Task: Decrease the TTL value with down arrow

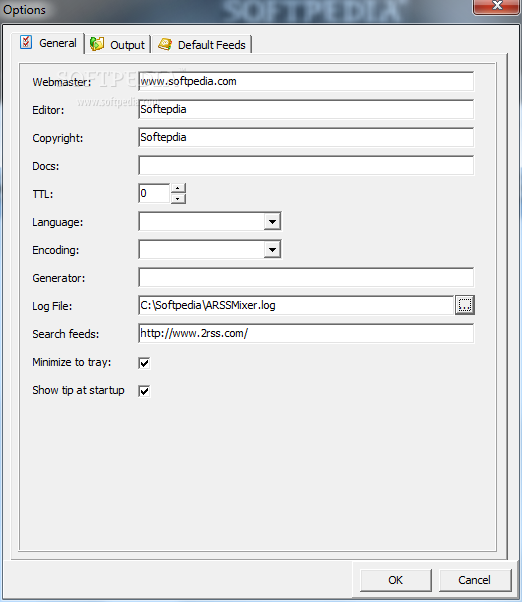Action: [178, 198]
